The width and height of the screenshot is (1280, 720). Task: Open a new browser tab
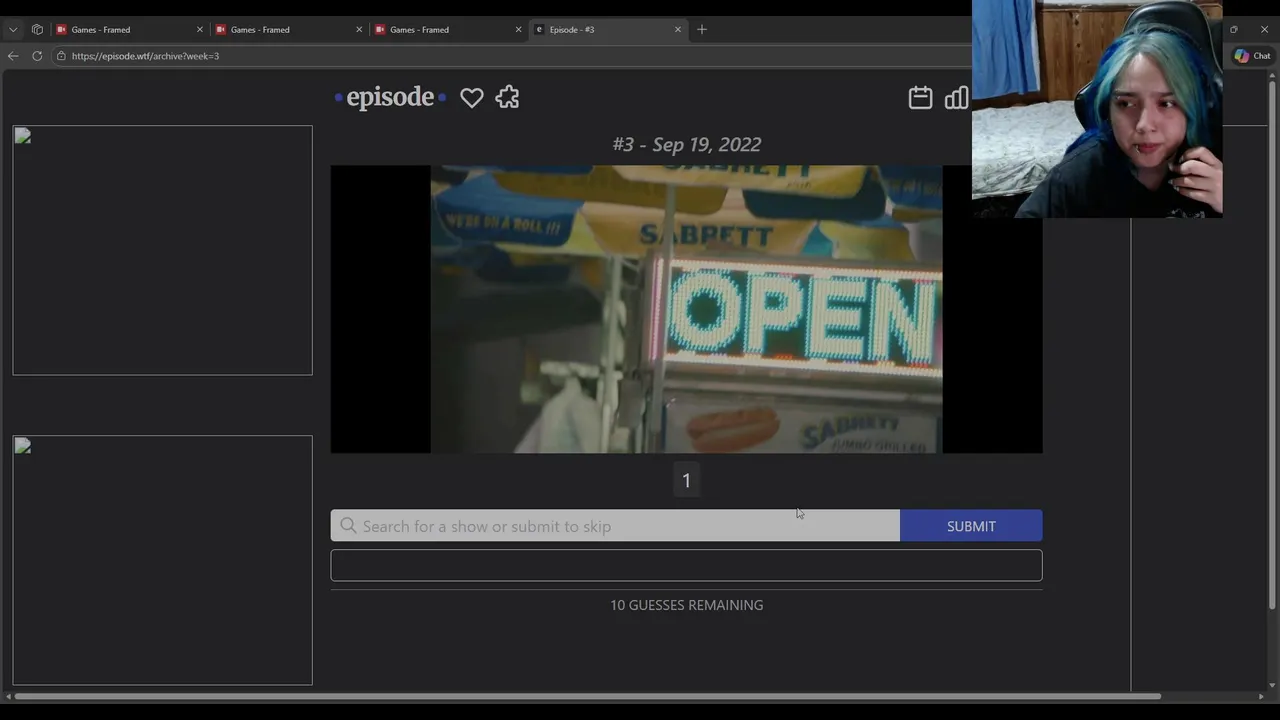pos(702,30)
